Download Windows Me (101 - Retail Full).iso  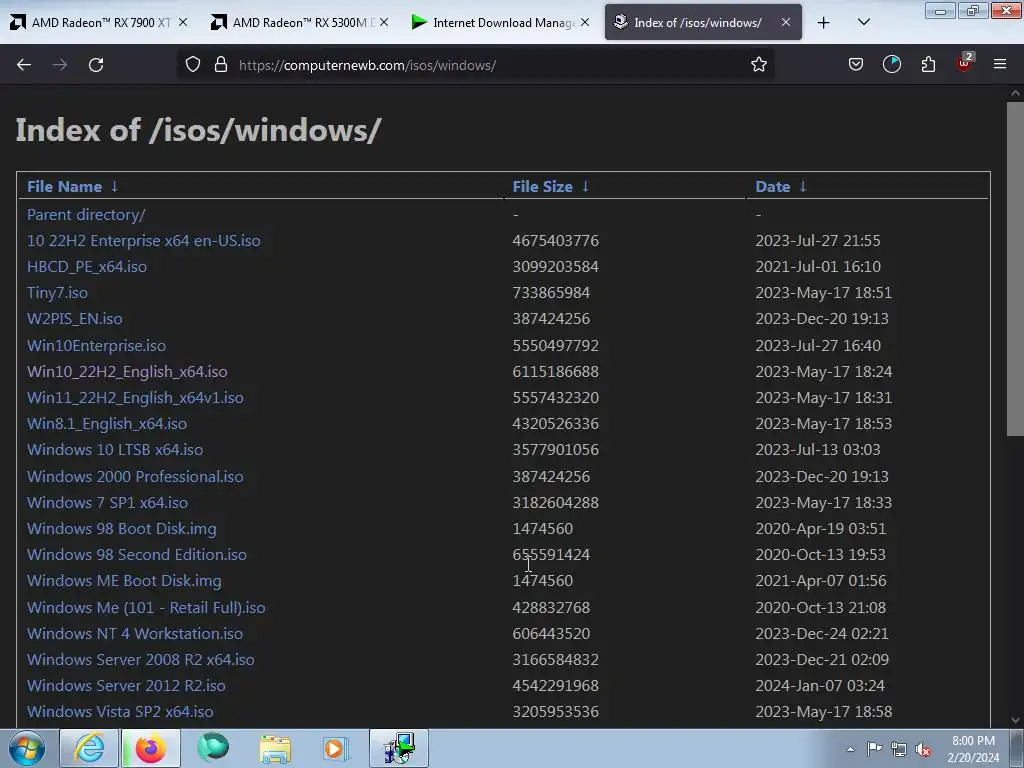[x=146, y=607]
